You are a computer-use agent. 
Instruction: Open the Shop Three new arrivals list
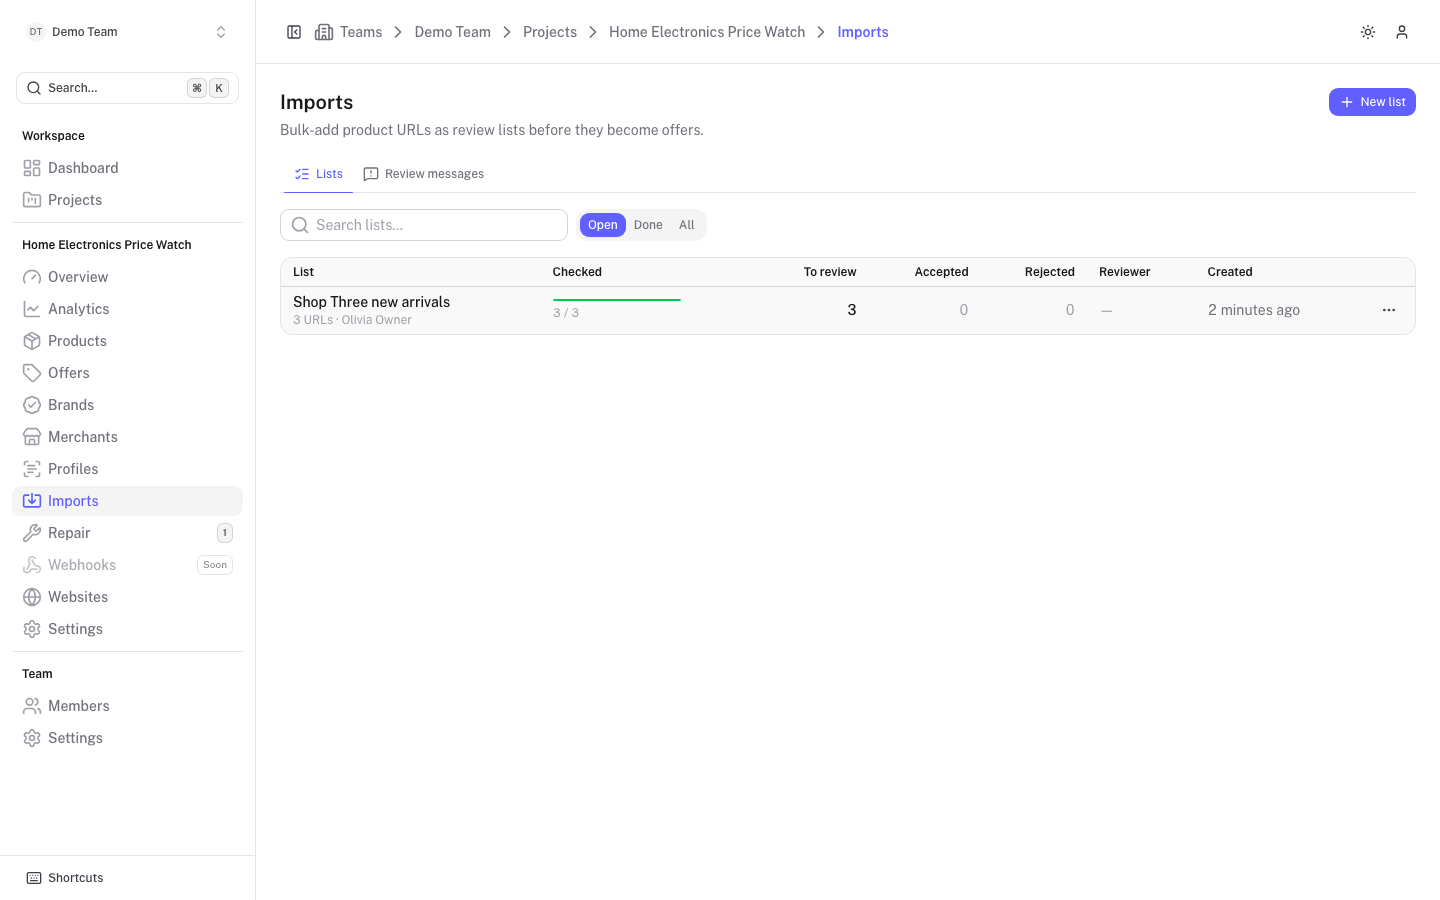coord(371,302)
